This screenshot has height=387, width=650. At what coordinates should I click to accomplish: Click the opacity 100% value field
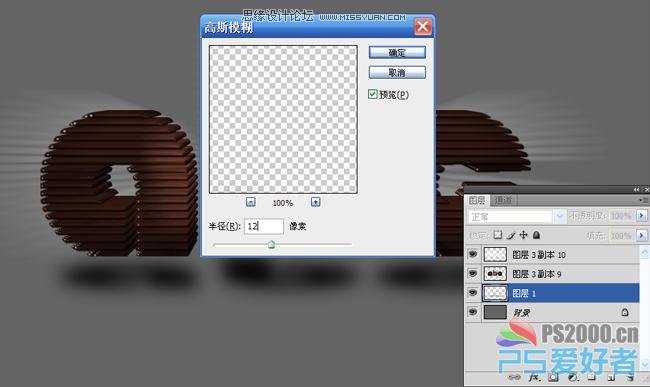621,216
